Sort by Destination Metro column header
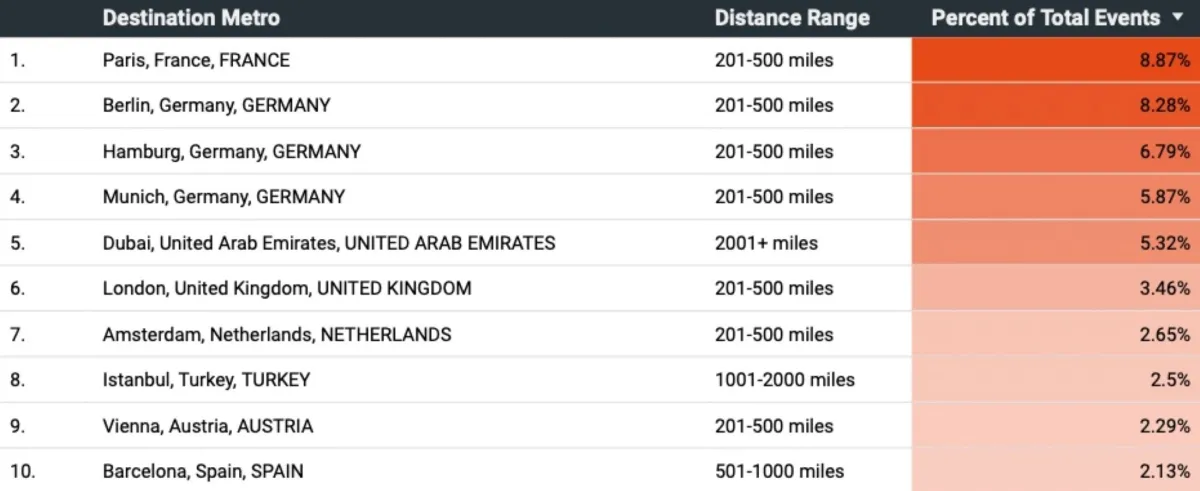Viewport: 1200px width, 491px height. [191, 18]
